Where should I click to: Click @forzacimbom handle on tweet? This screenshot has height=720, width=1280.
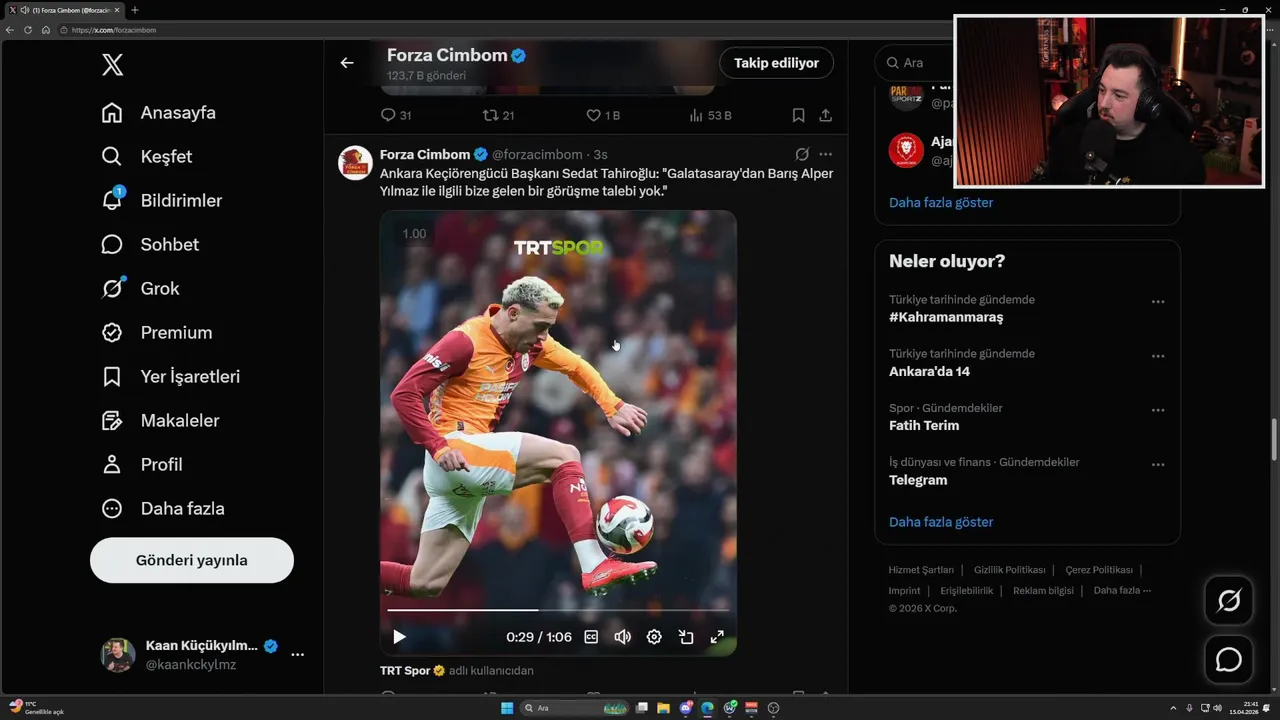[537, 155]
